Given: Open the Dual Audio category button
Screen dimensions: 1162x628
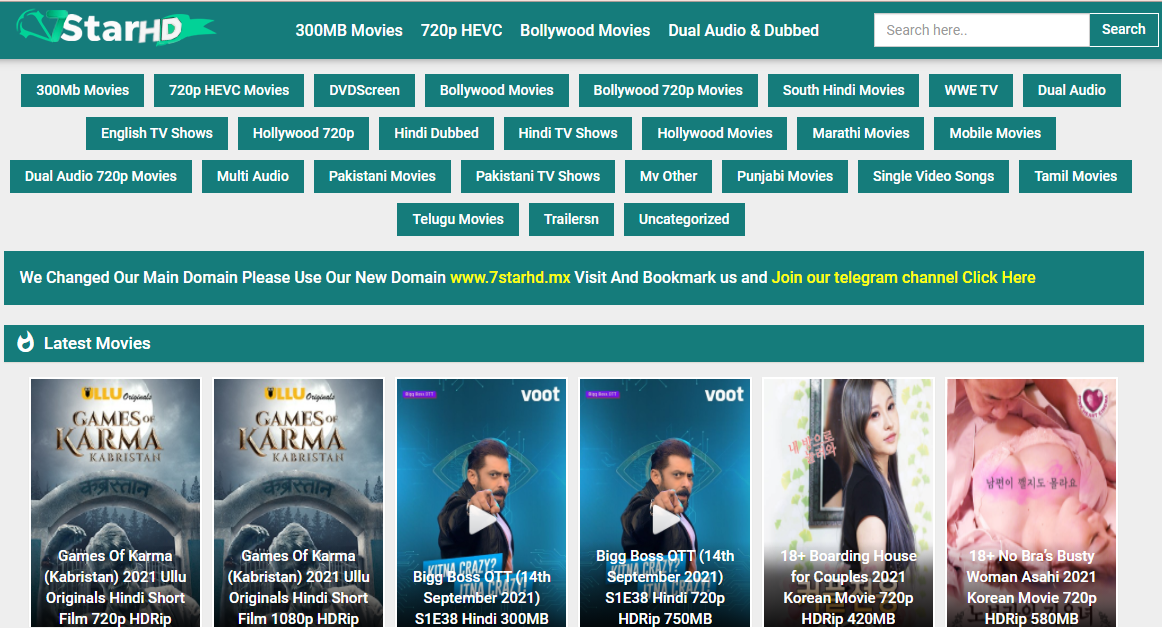Looking at the screenshot, I should 1072,90.
